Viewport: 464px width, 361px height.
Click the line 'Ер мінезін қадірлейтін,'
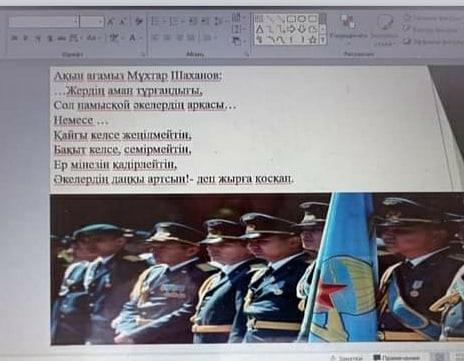(115, 164)
